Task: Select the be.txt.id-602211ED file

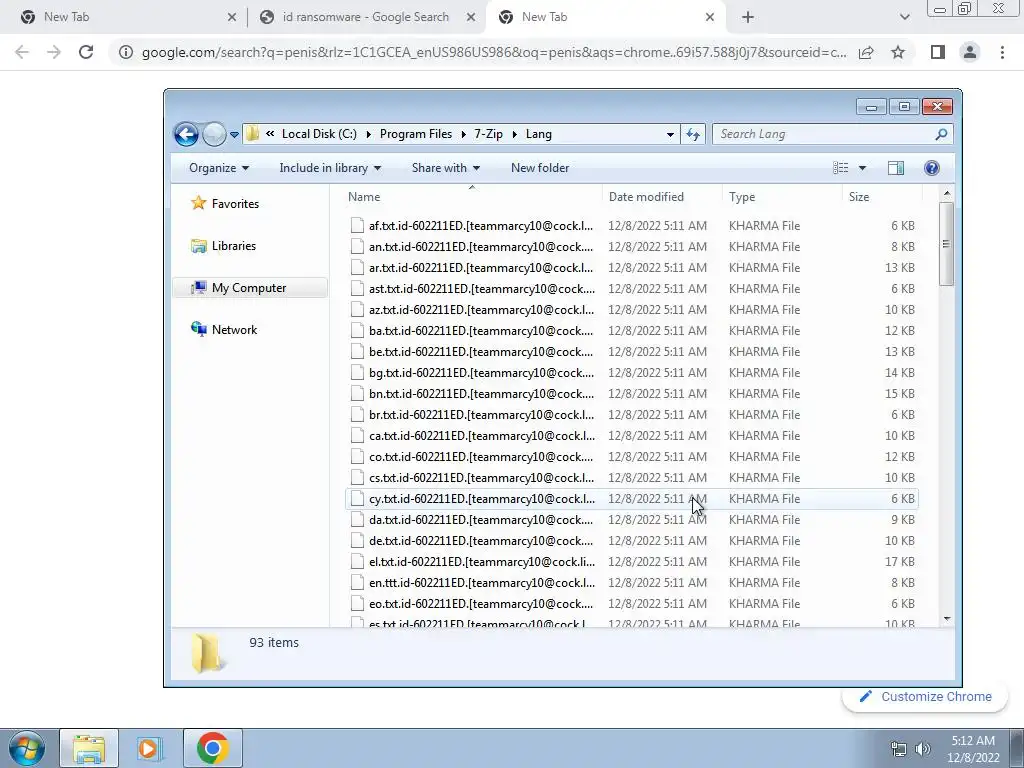Action: pos(632,351)
